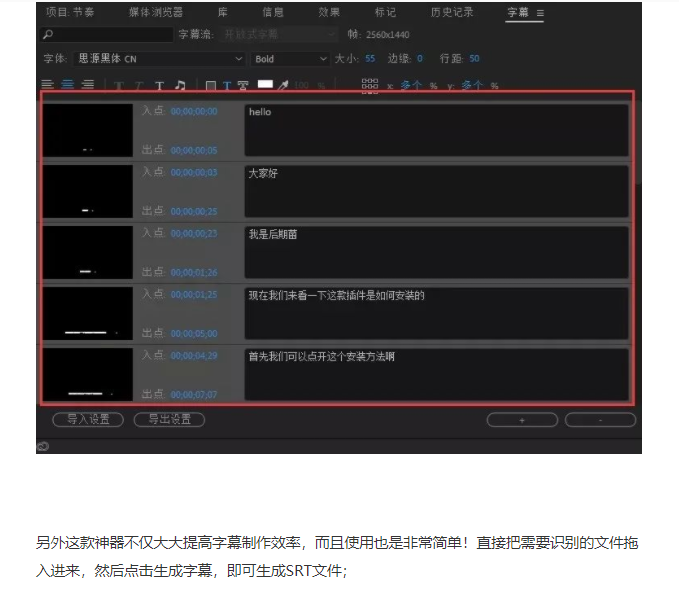Edit hello caption text box
This screenshot has width=679, height=602.
click(436, 130)
